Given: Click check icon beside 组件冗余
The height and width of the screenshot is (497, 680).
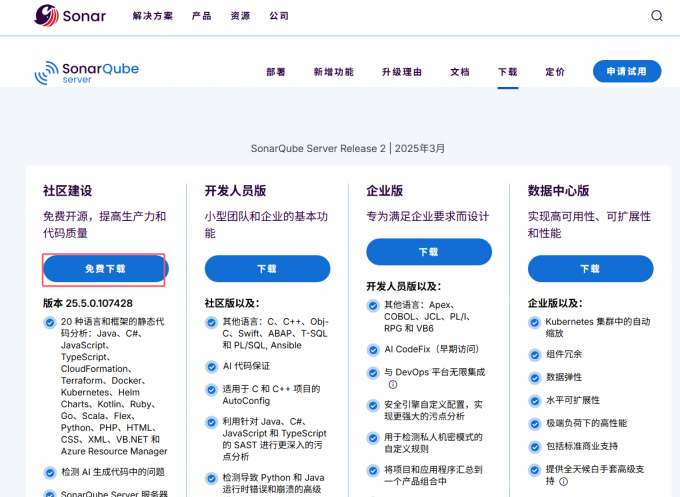Looking at the screenshot, I should (534, 355).
